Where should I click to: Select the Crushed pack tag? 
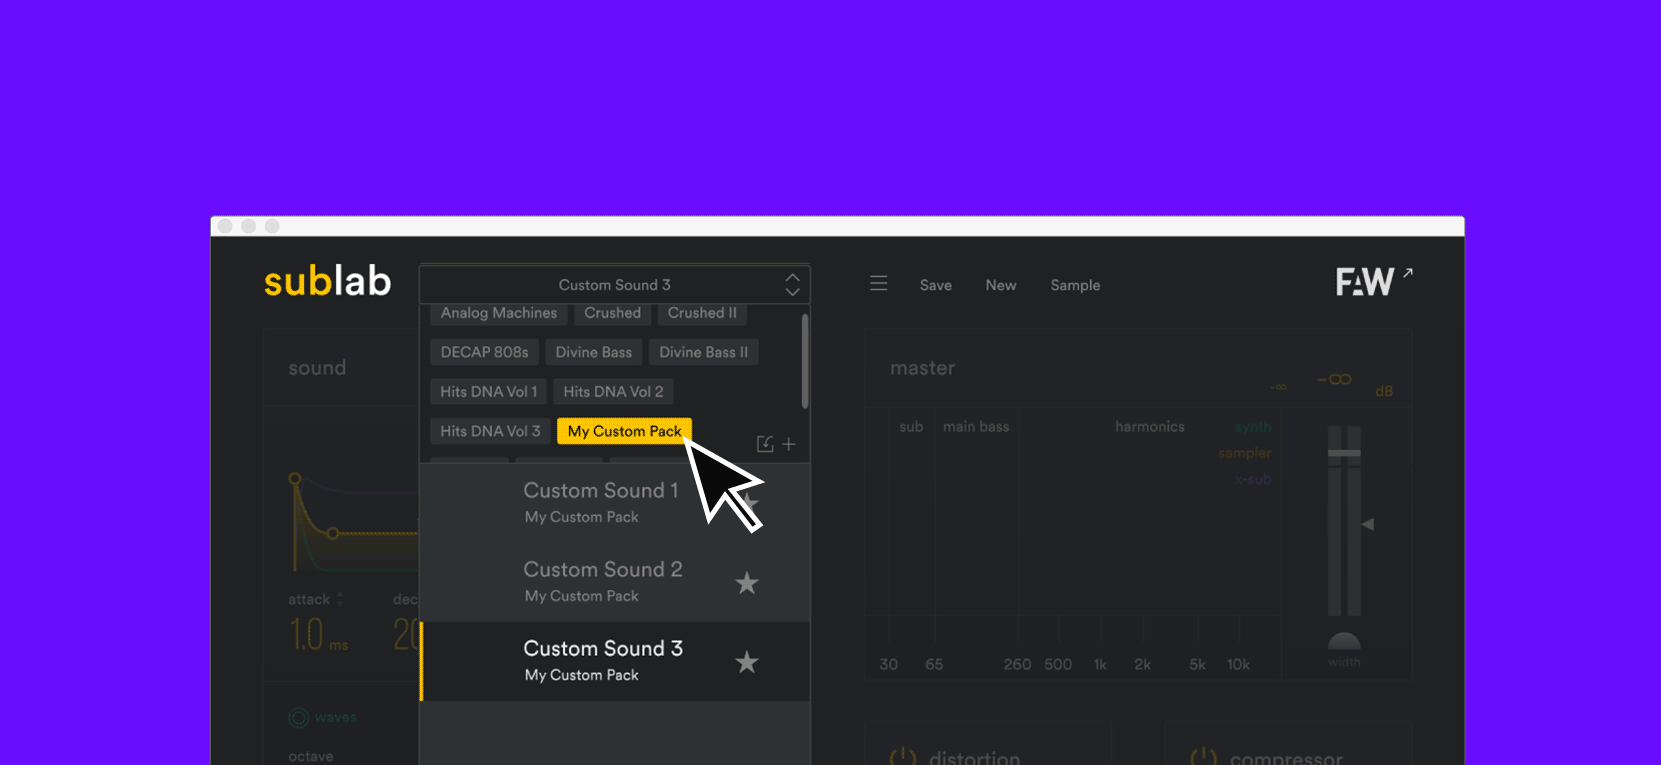pos(613,313)
